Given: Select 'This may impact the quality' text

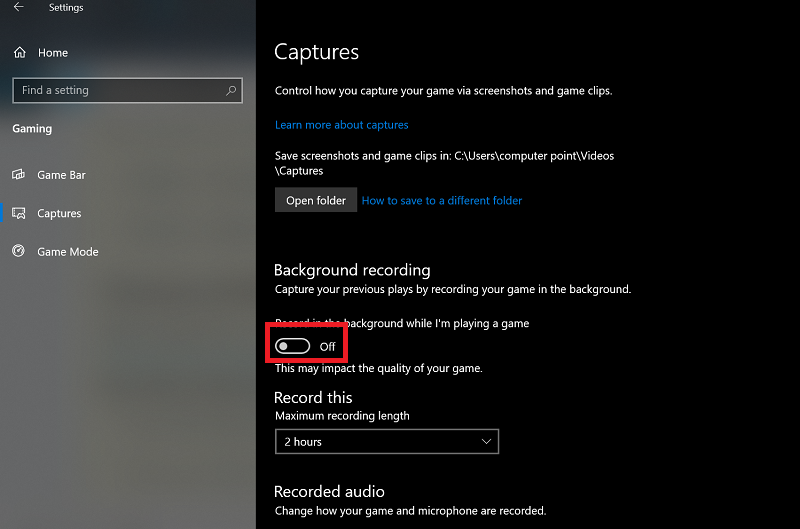Looking at the screenshot, I should [x=379, y=368].
